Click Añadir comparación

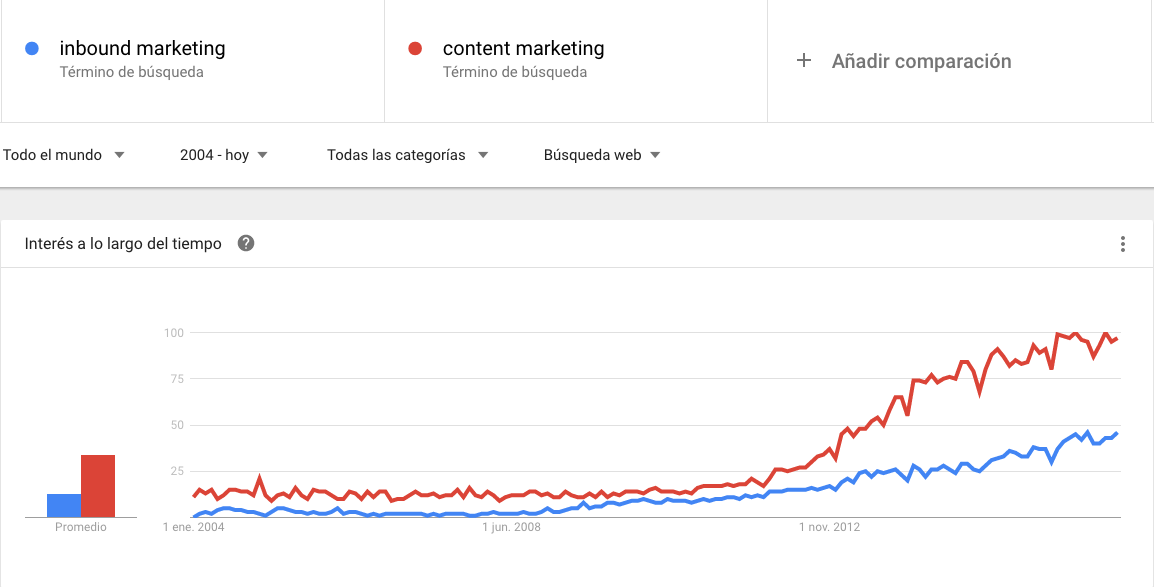921,61
